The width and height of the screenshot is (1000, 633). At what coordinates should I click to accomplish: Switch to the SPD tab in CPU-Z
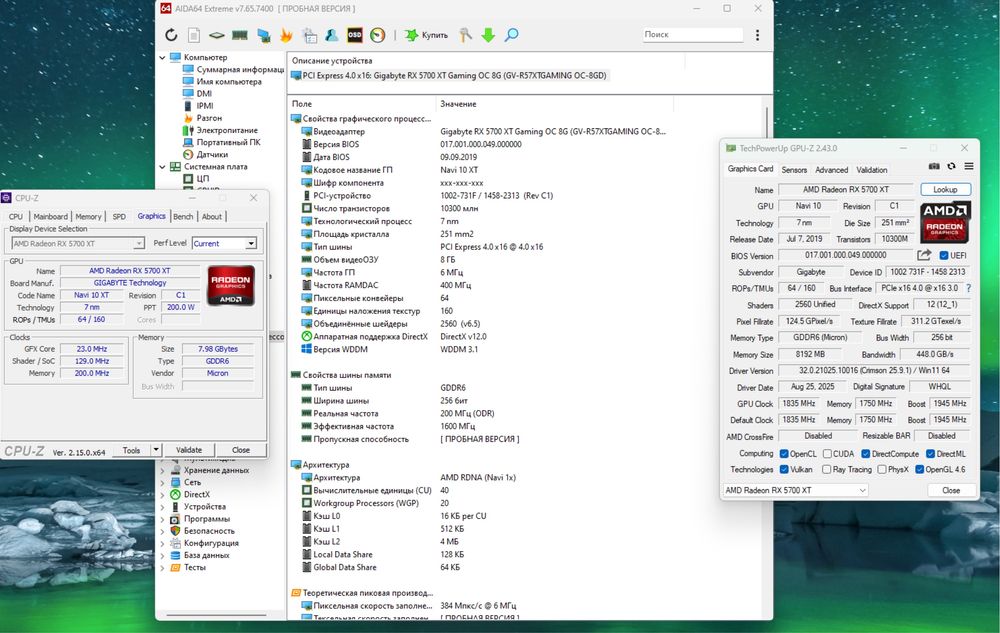(x=119, y=217)
